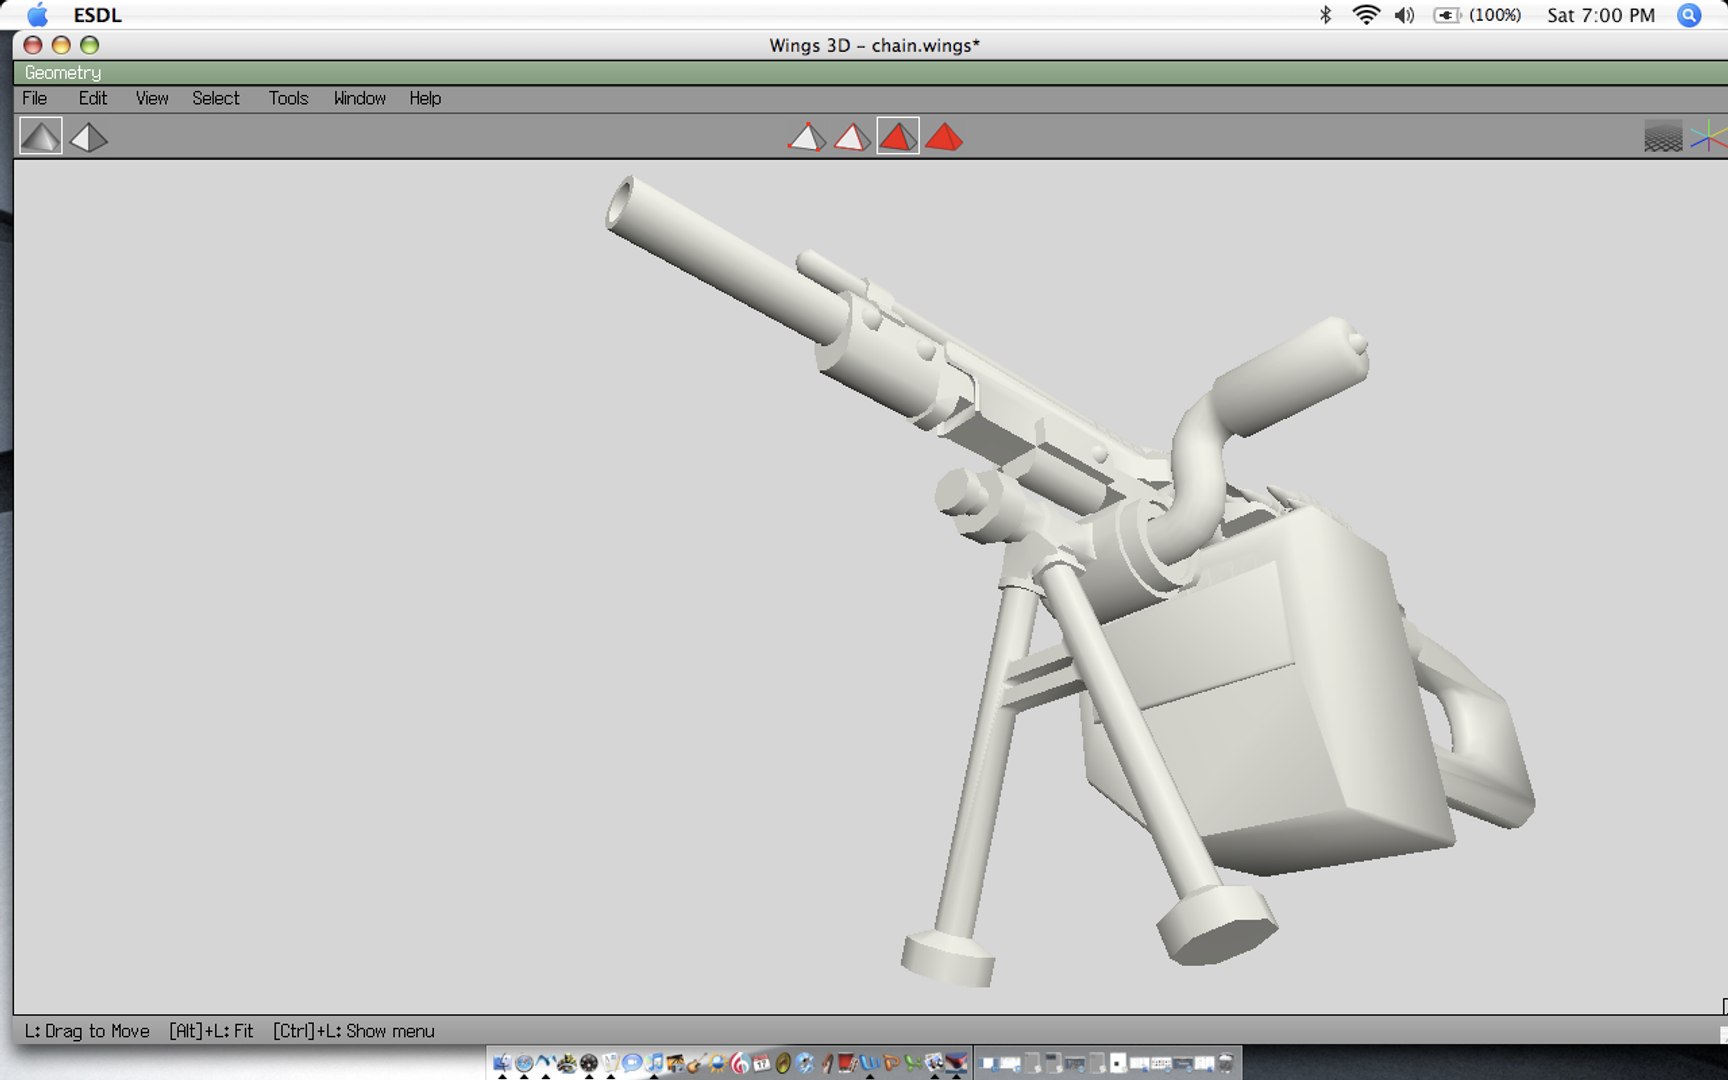1728x1080 pixels.
Task: Open the Select menu
Action: point(216,98)
